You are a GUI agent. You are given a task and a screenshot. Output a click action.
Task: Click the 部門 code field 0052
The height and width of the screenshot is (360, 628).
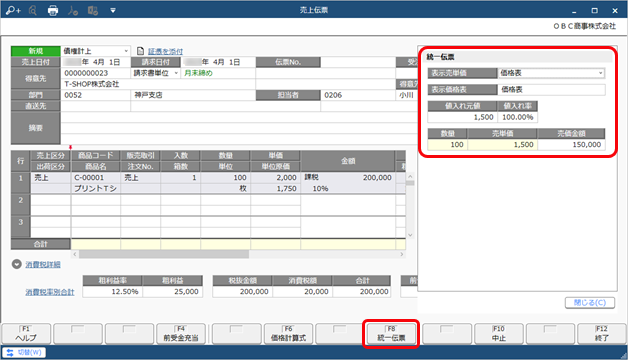[x=96, y=95]
